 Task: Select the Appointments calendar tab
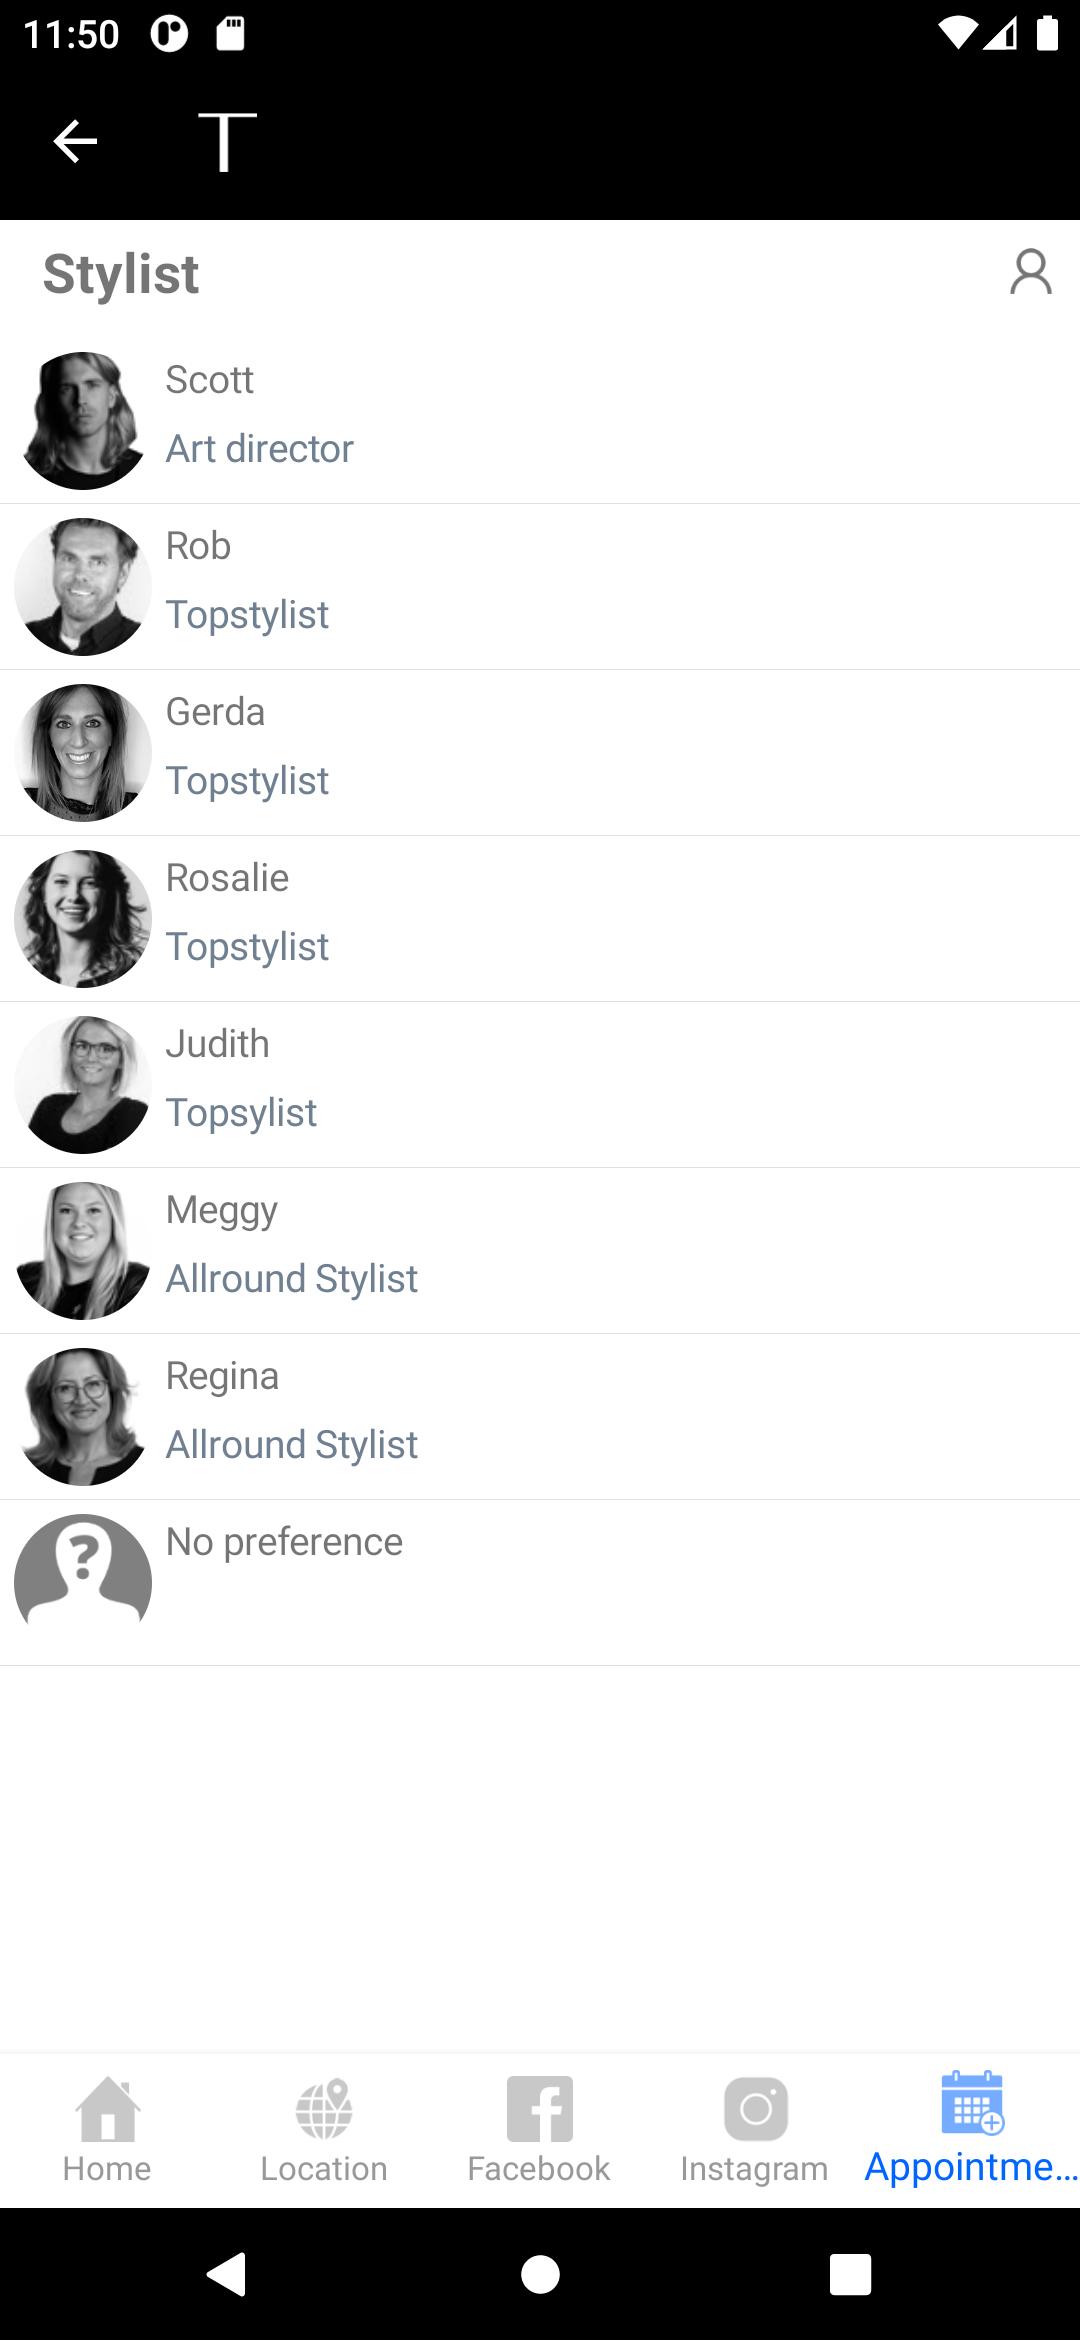972,2130
